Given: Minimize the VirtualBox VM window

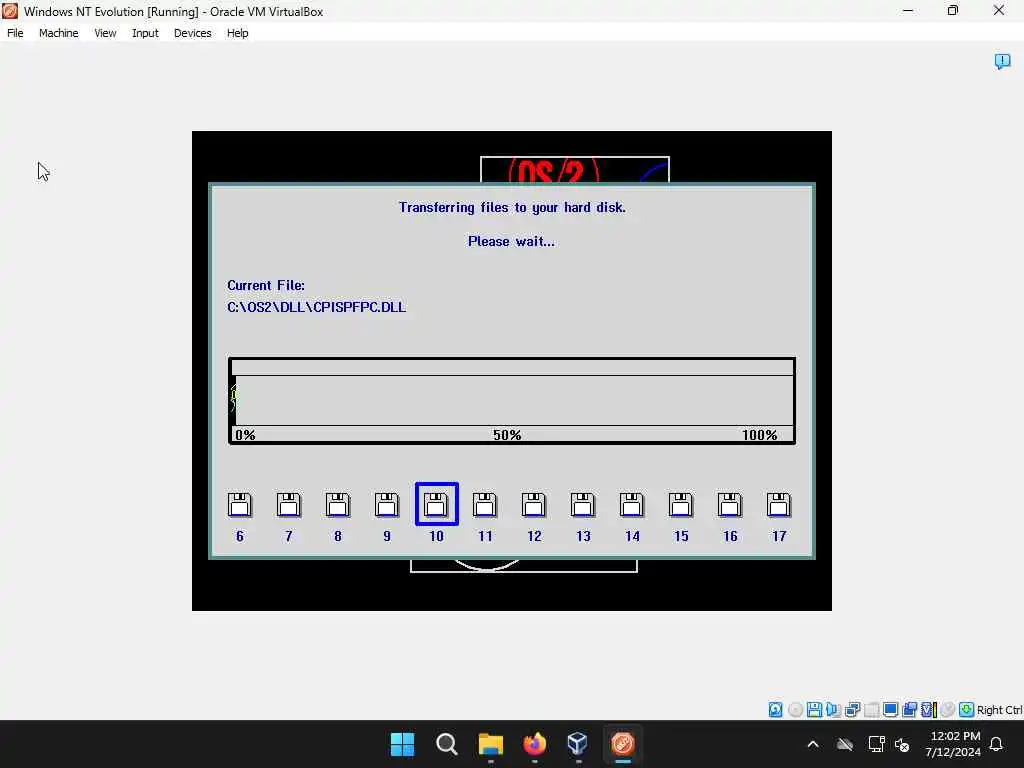Looking at the screenshot, I should point(908,10).
